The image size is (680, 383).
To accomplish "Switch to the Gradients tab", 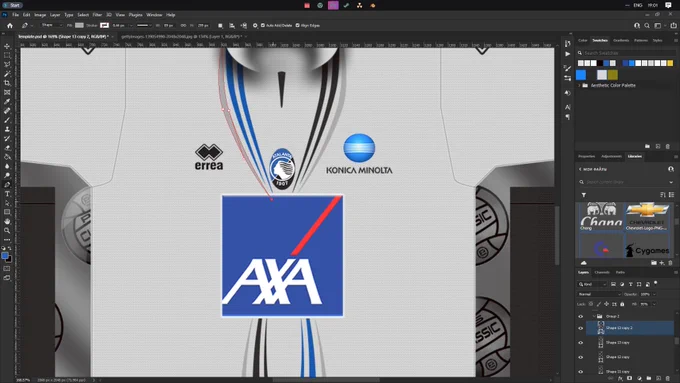I will click(x=621, y=40).
